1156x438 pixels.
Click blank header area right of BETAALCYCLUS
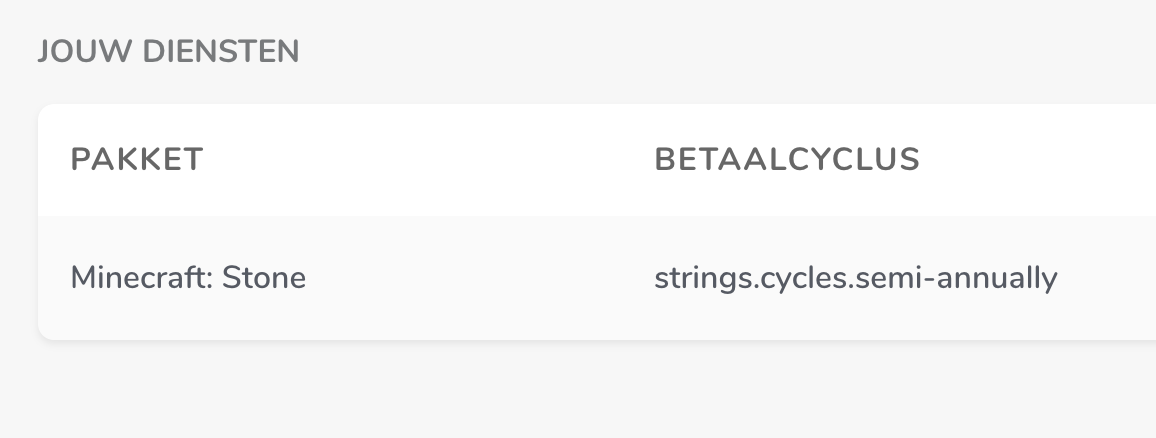coord(1040,160)
